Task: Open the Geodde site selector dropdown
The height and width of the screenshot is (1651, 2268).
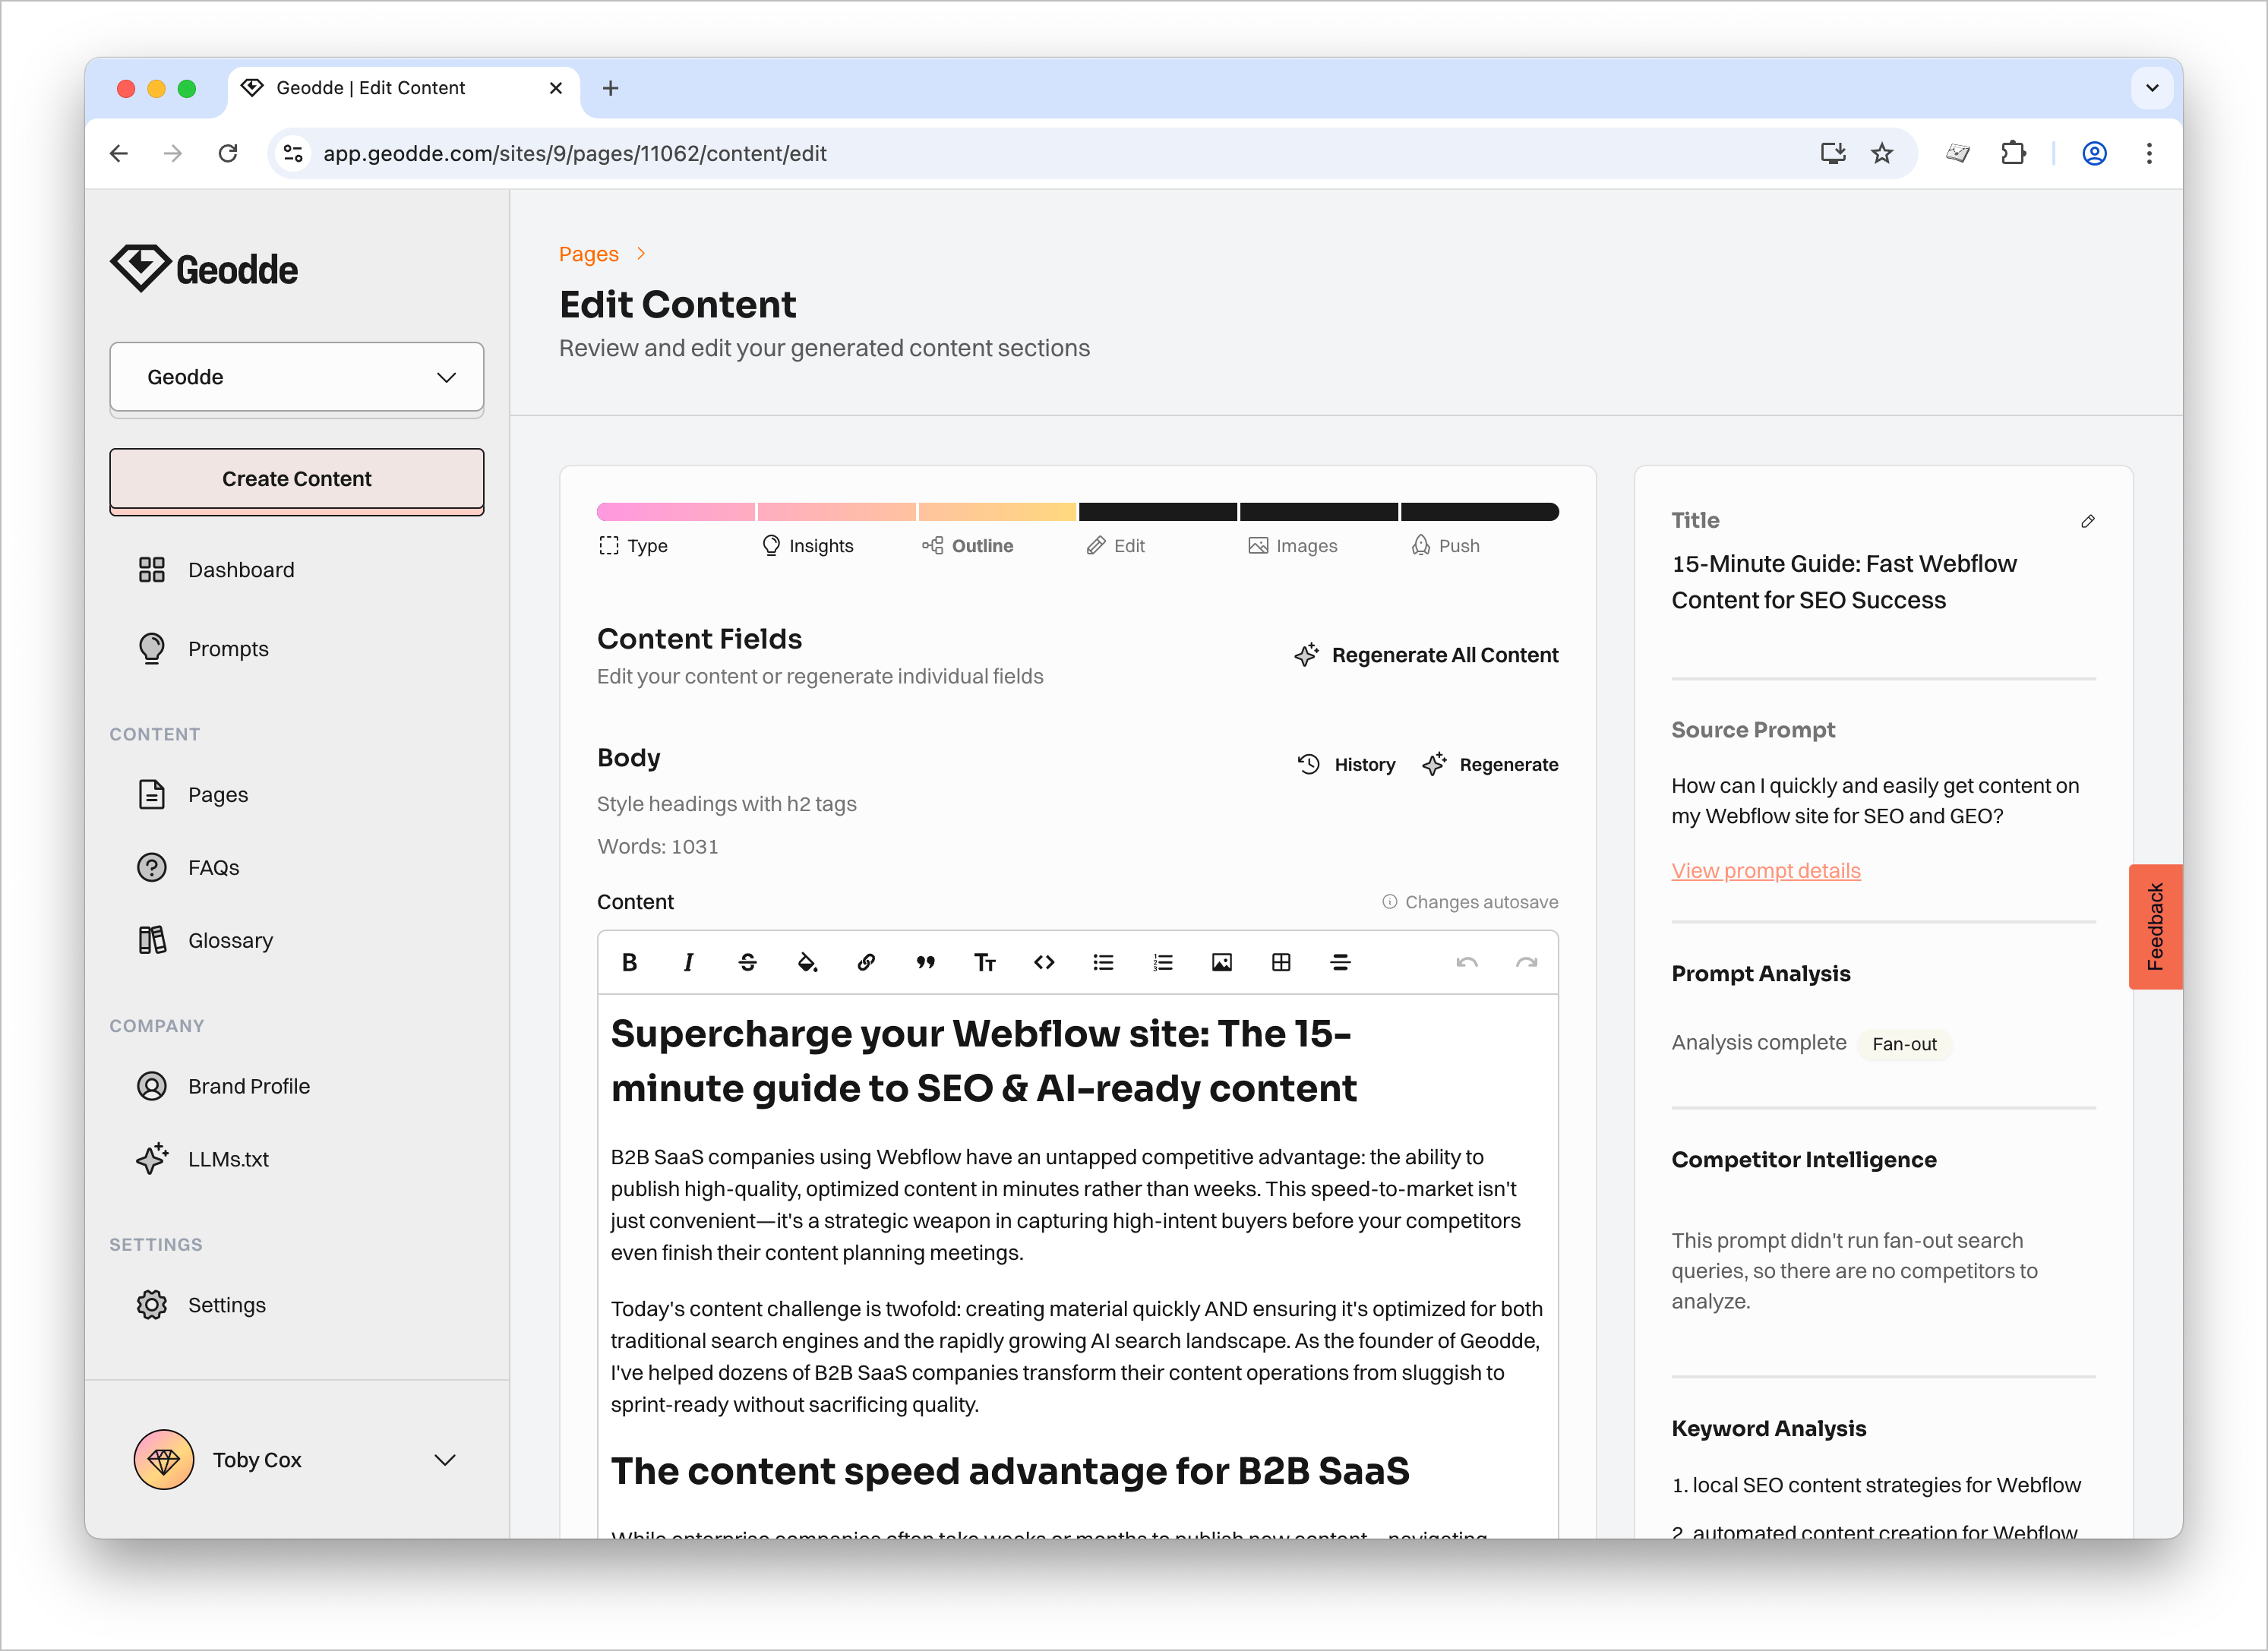Action: (297, 377)
